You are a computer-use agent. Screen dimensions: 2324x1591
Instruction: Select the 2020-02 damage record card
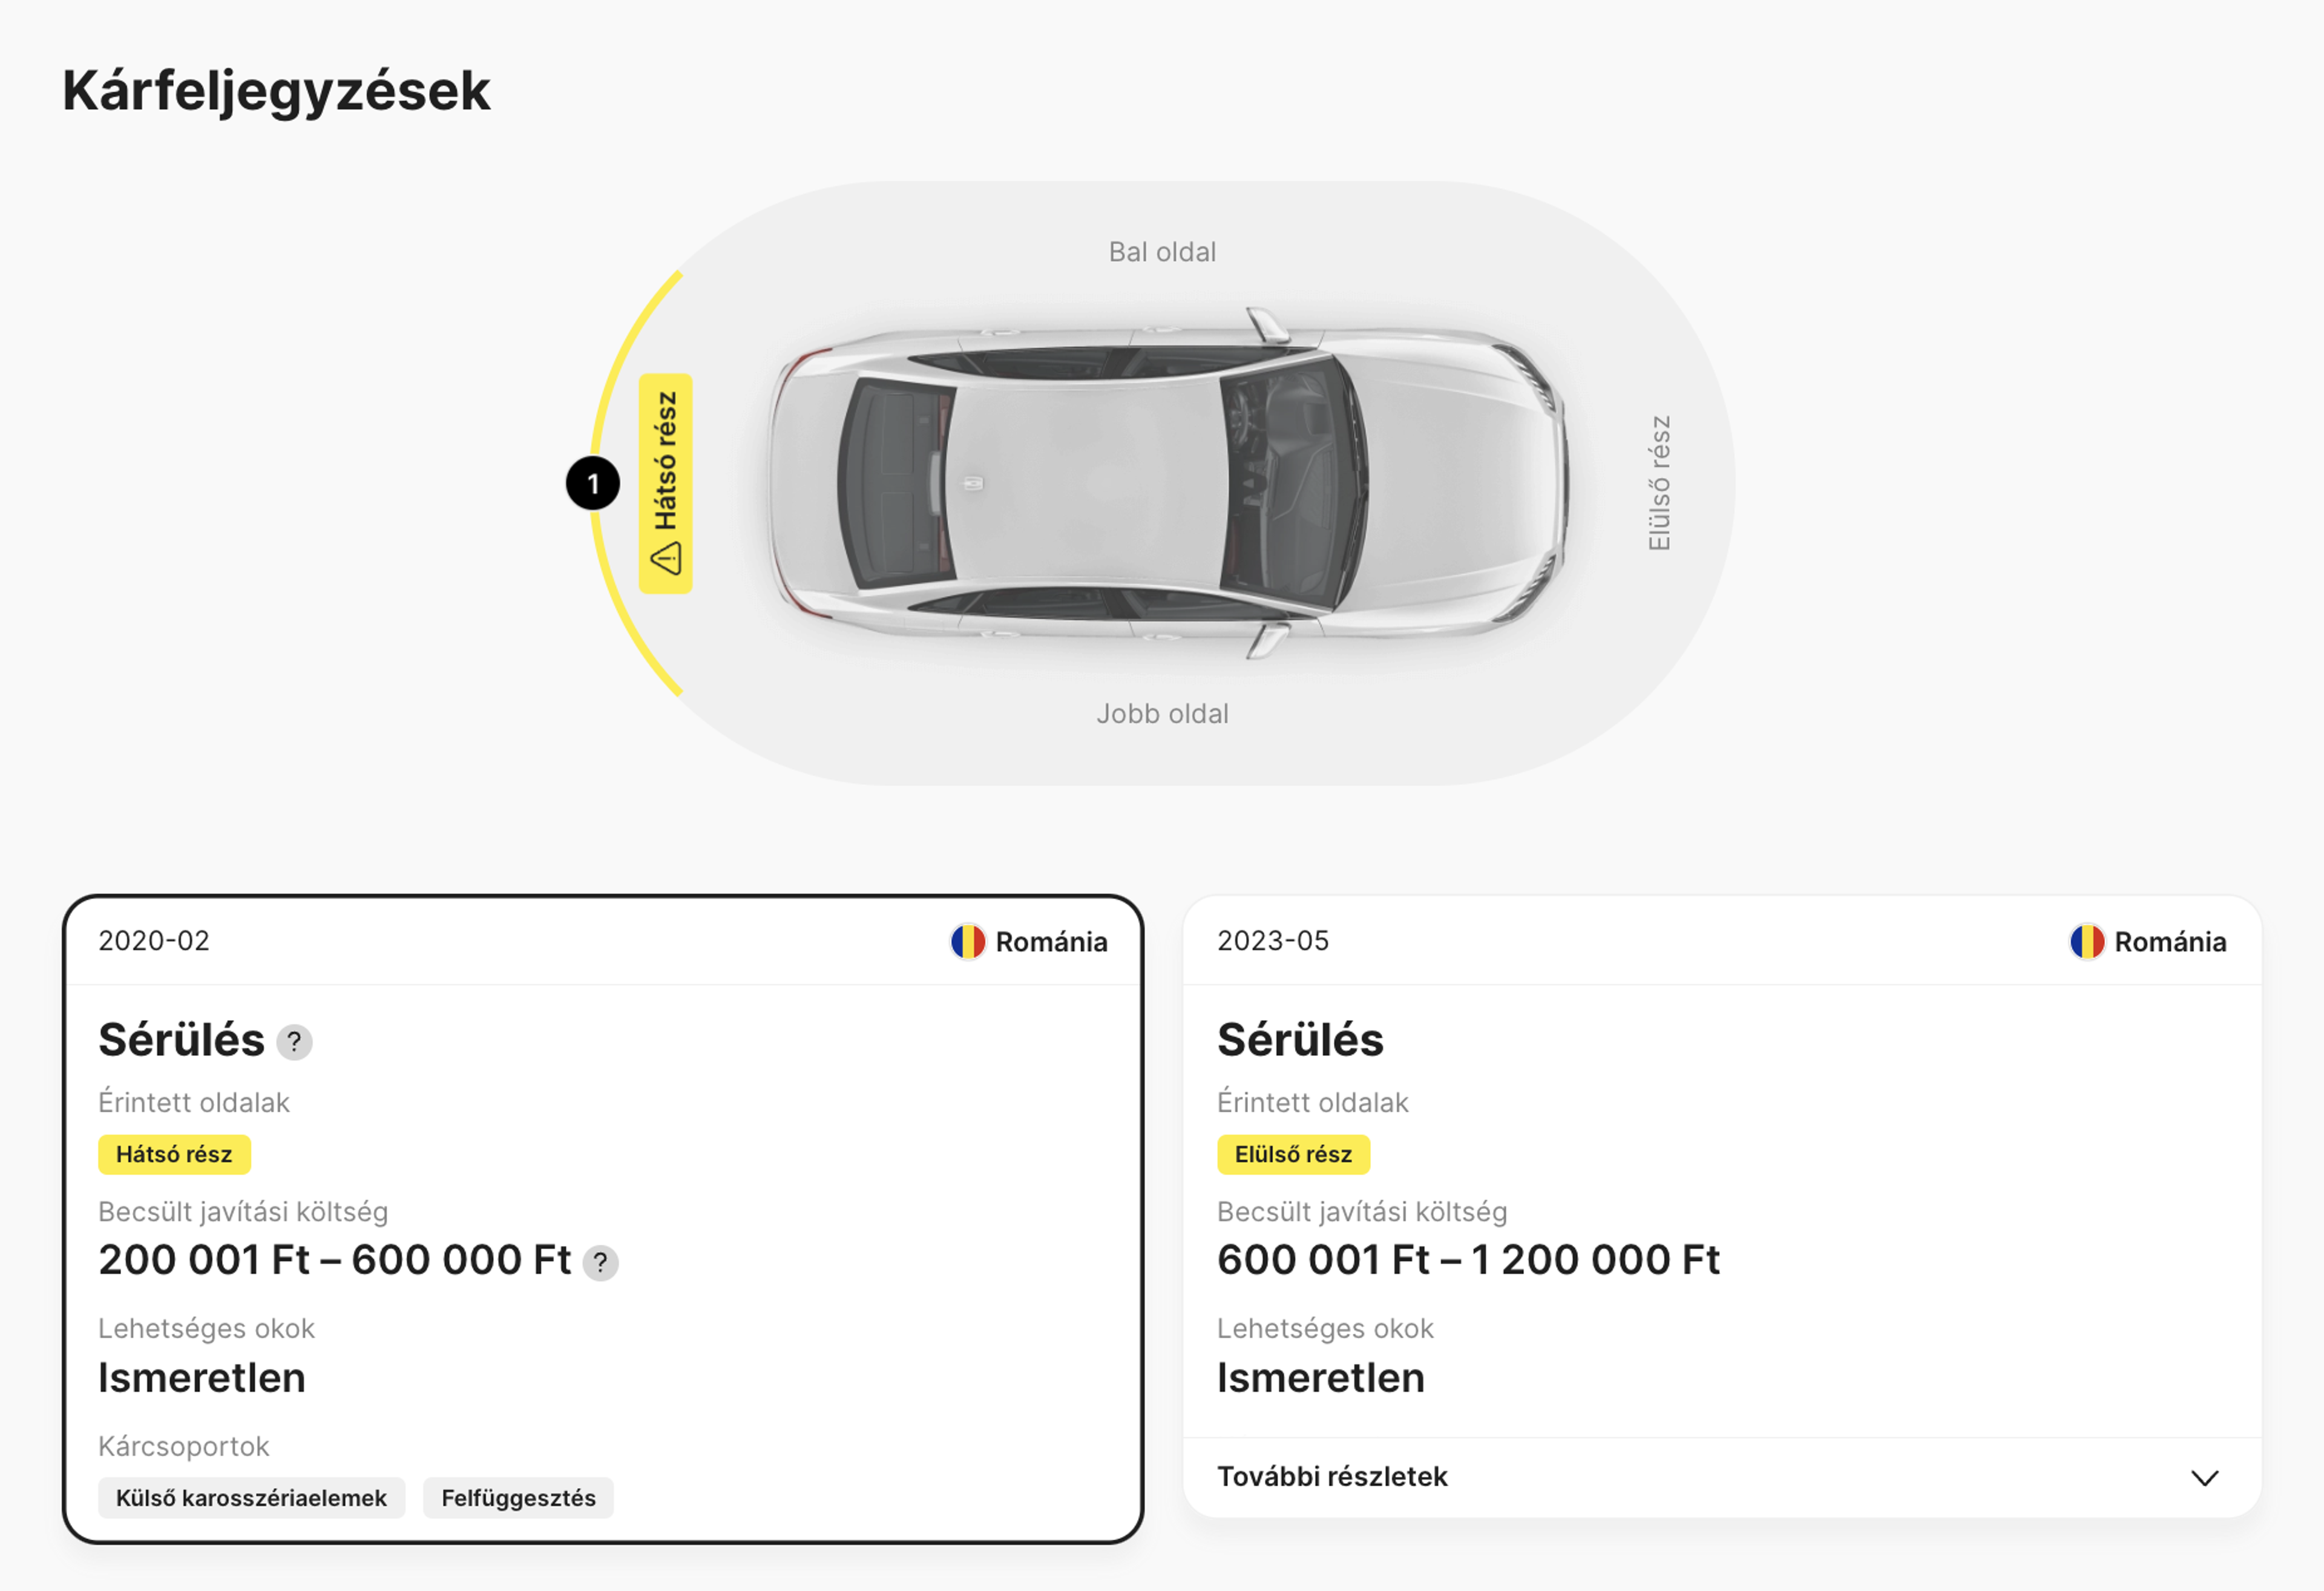[603, 1220]
